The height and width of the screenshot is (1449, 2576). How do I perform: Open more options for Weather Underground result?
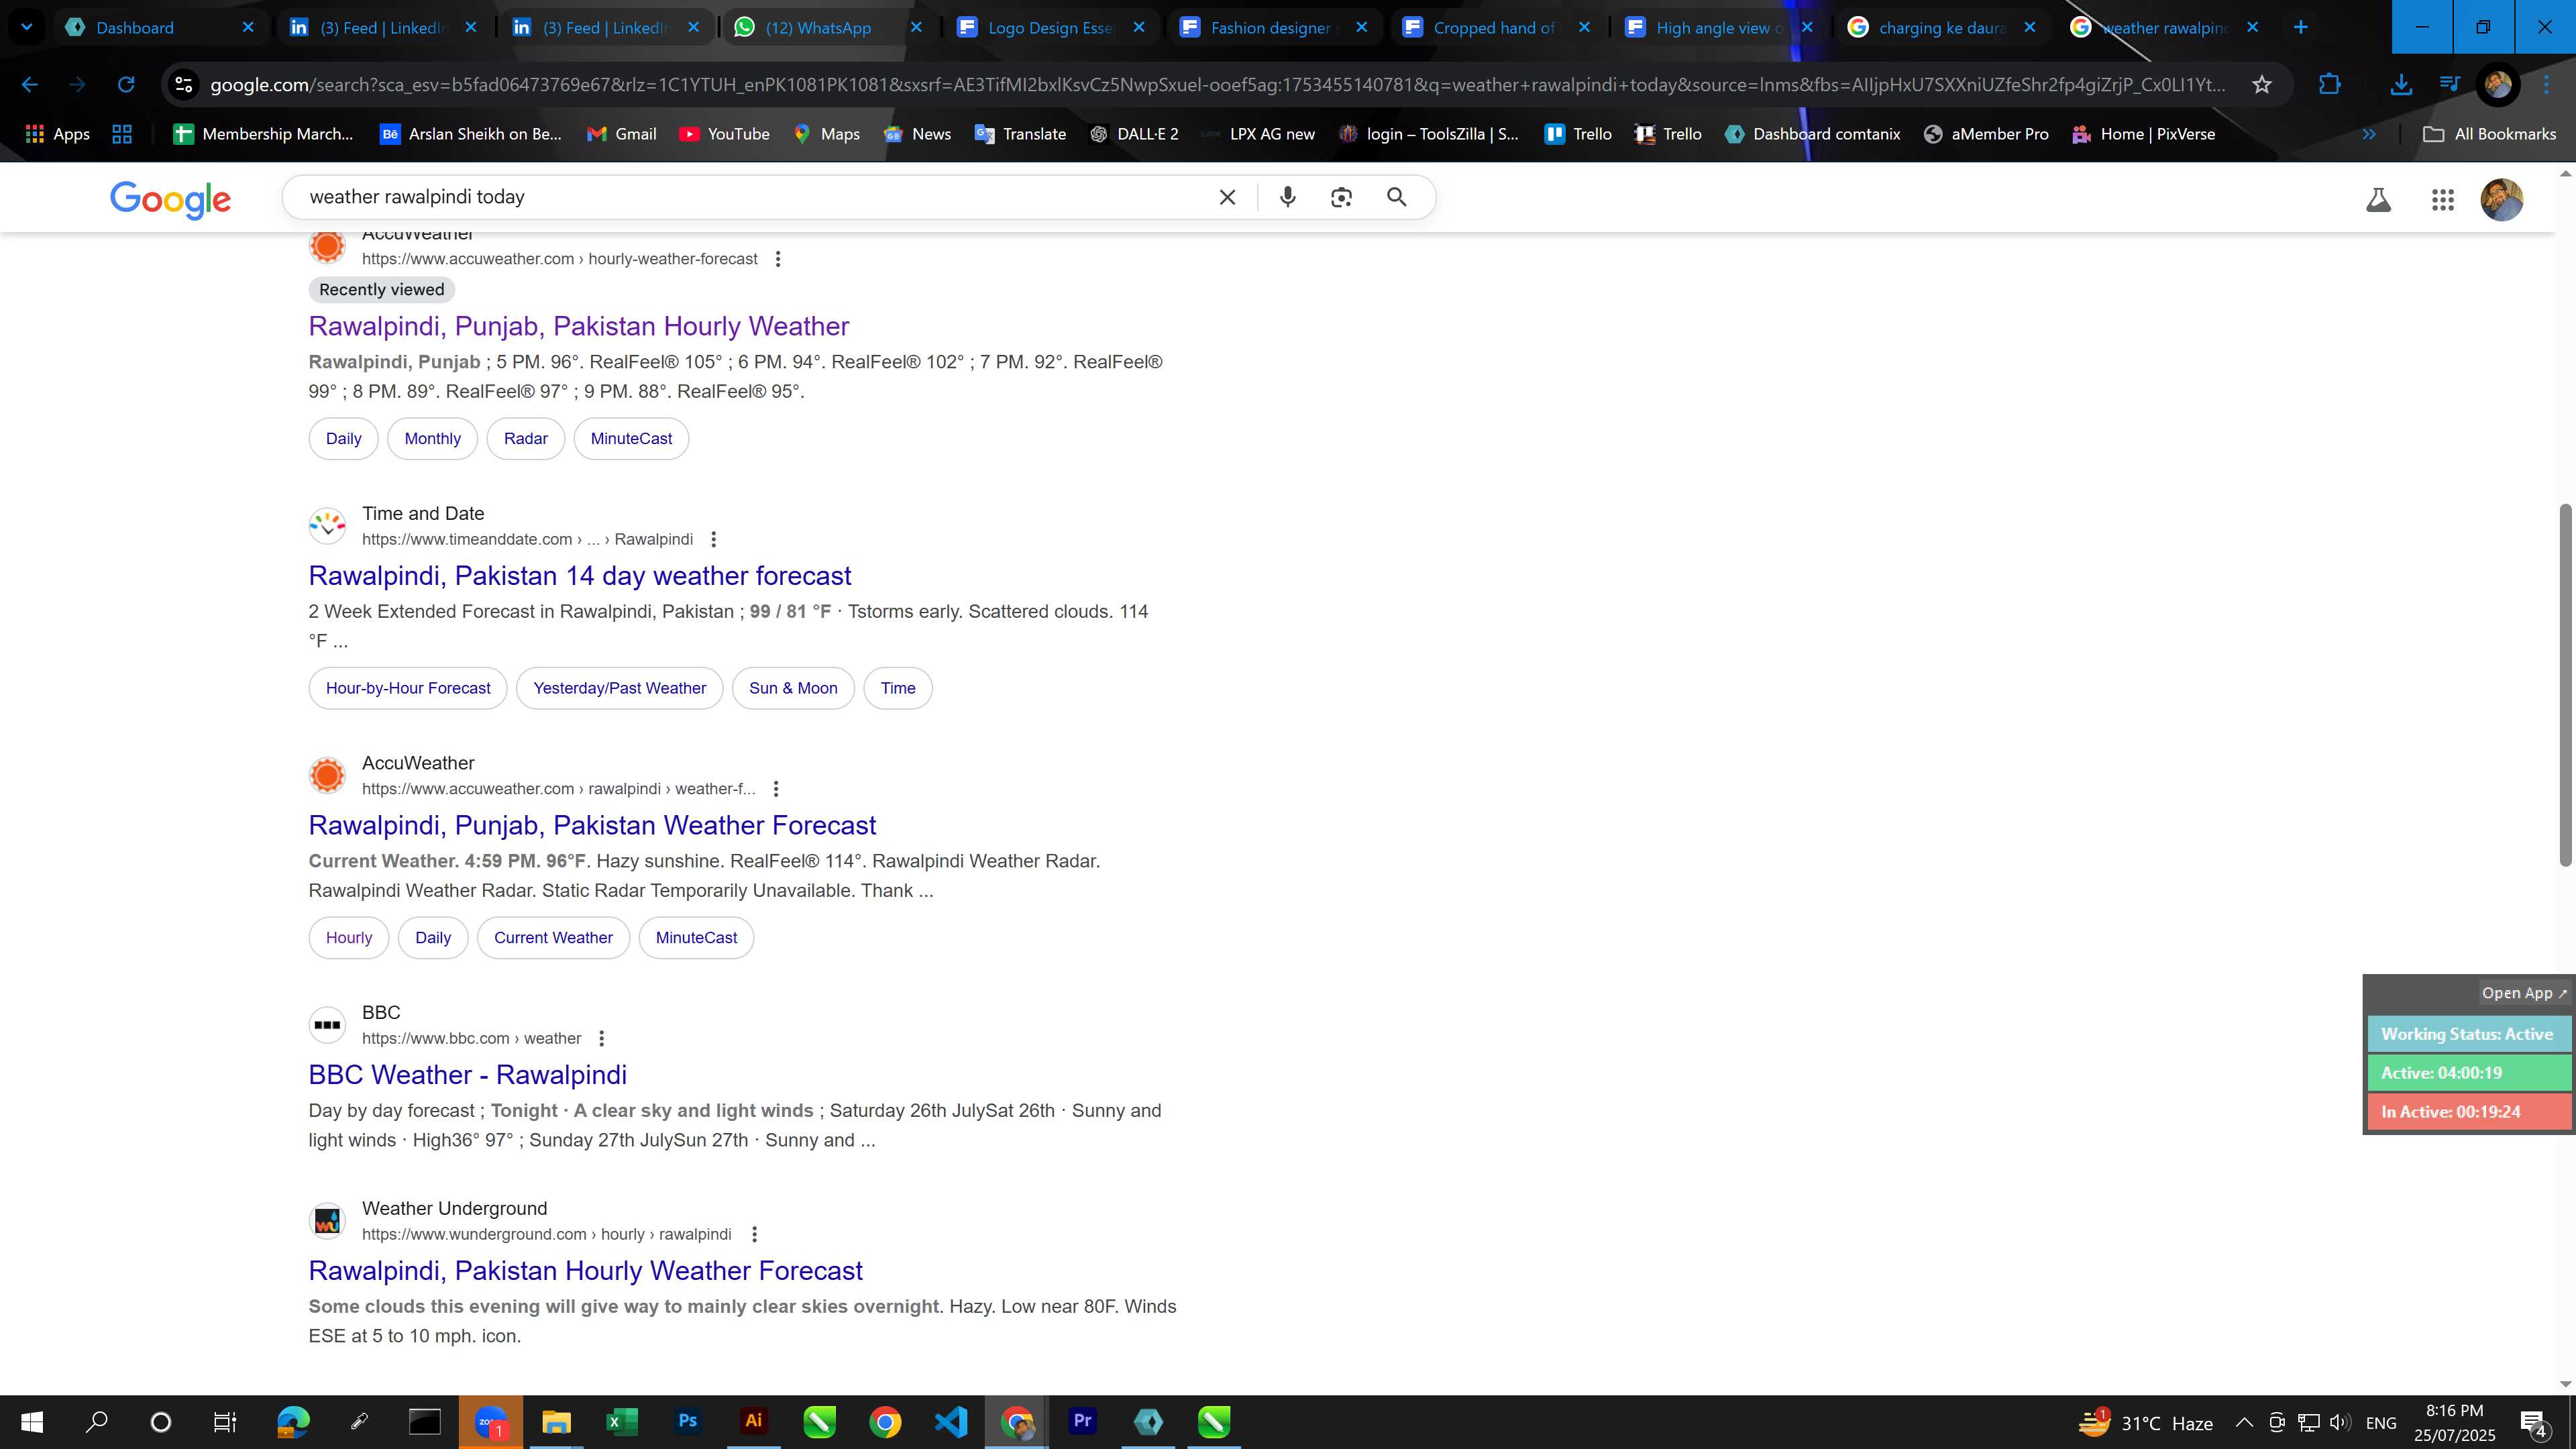pos(754,1235)
